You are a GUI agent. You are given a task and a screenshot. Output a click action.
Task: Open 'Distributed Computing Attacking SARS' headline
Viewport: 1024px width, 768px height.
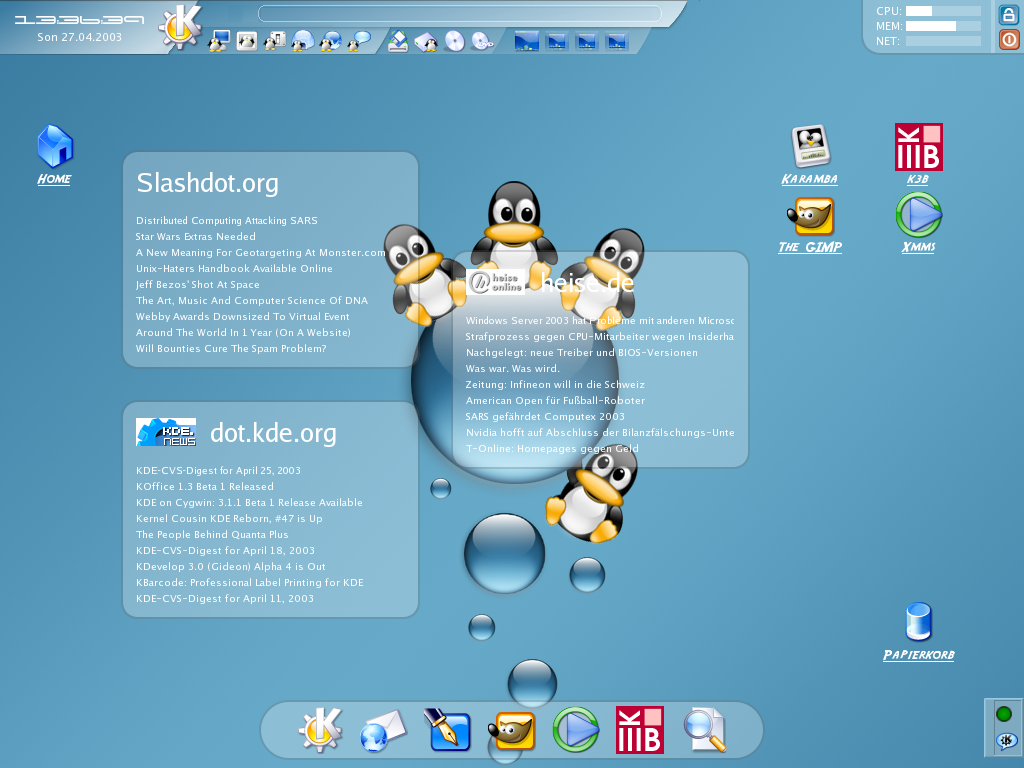[x=227, y=221]
